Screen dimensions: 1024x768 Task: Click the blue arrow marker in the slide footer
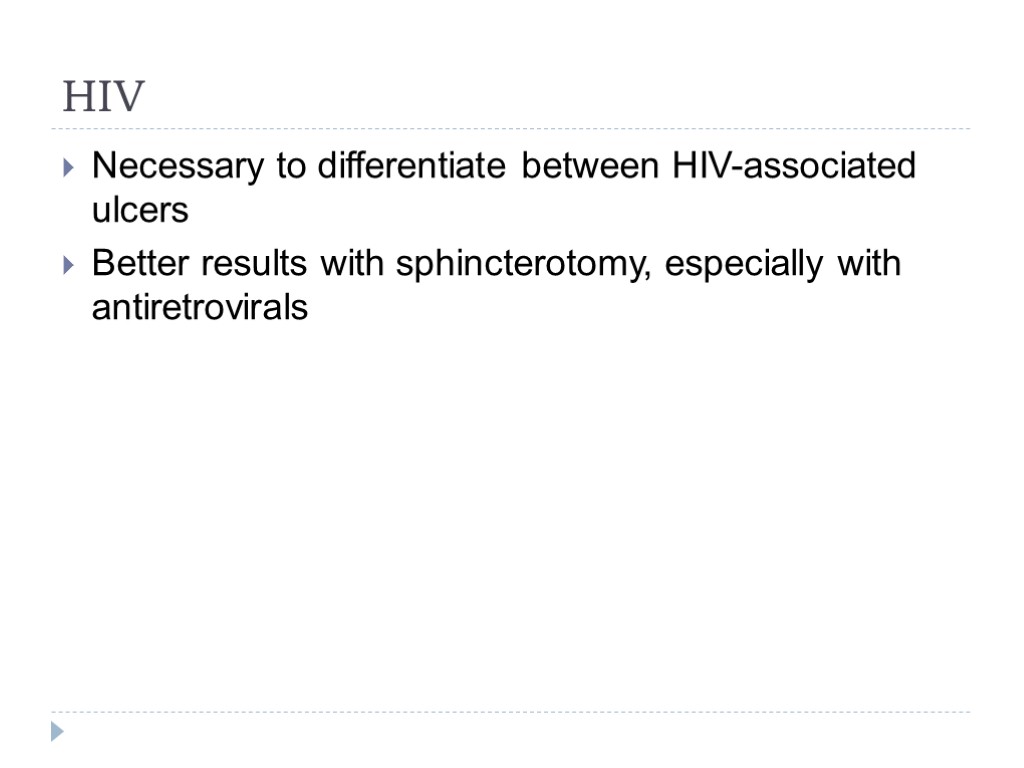(x=58, y=732)
